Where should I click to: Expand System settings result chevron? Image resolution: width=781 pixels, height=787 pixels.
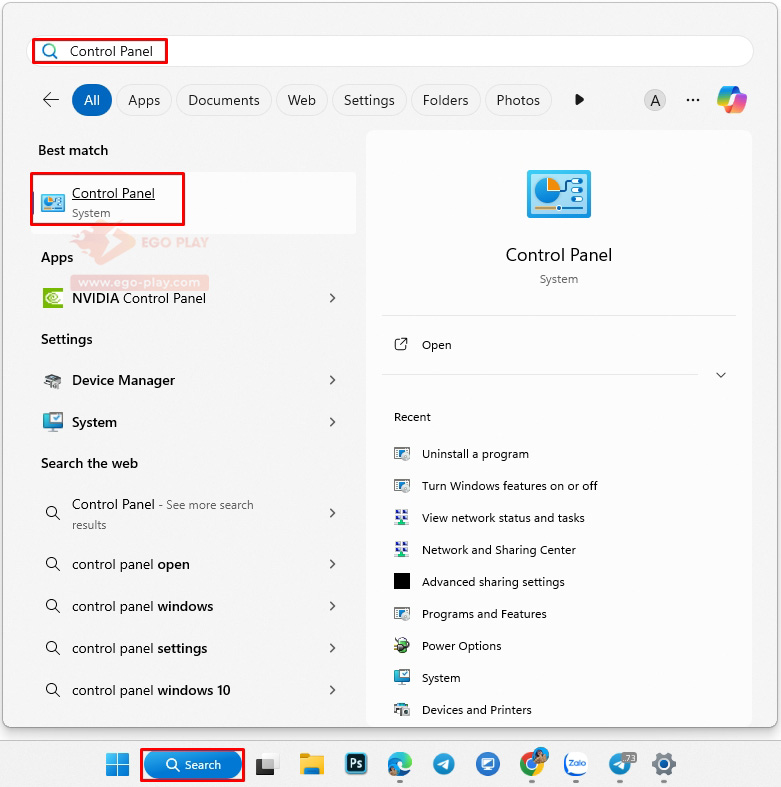pos(332,422)
